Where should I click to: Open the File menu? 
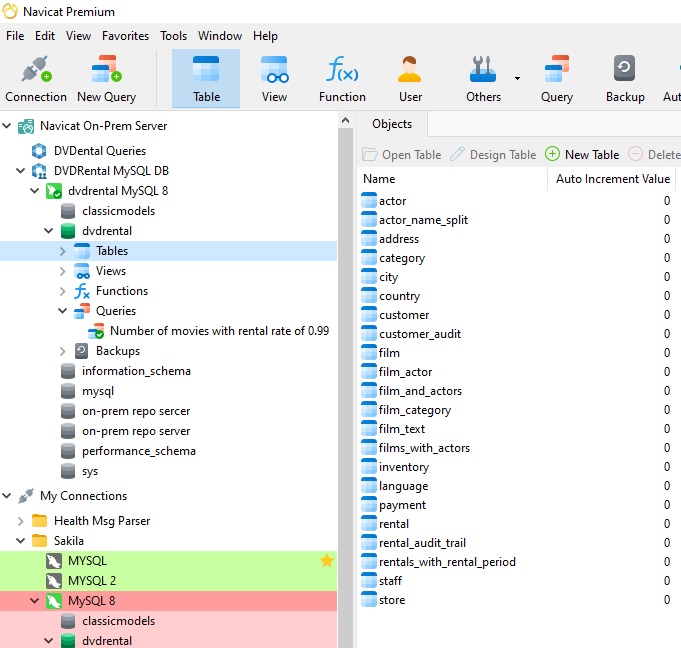point(15,36)
